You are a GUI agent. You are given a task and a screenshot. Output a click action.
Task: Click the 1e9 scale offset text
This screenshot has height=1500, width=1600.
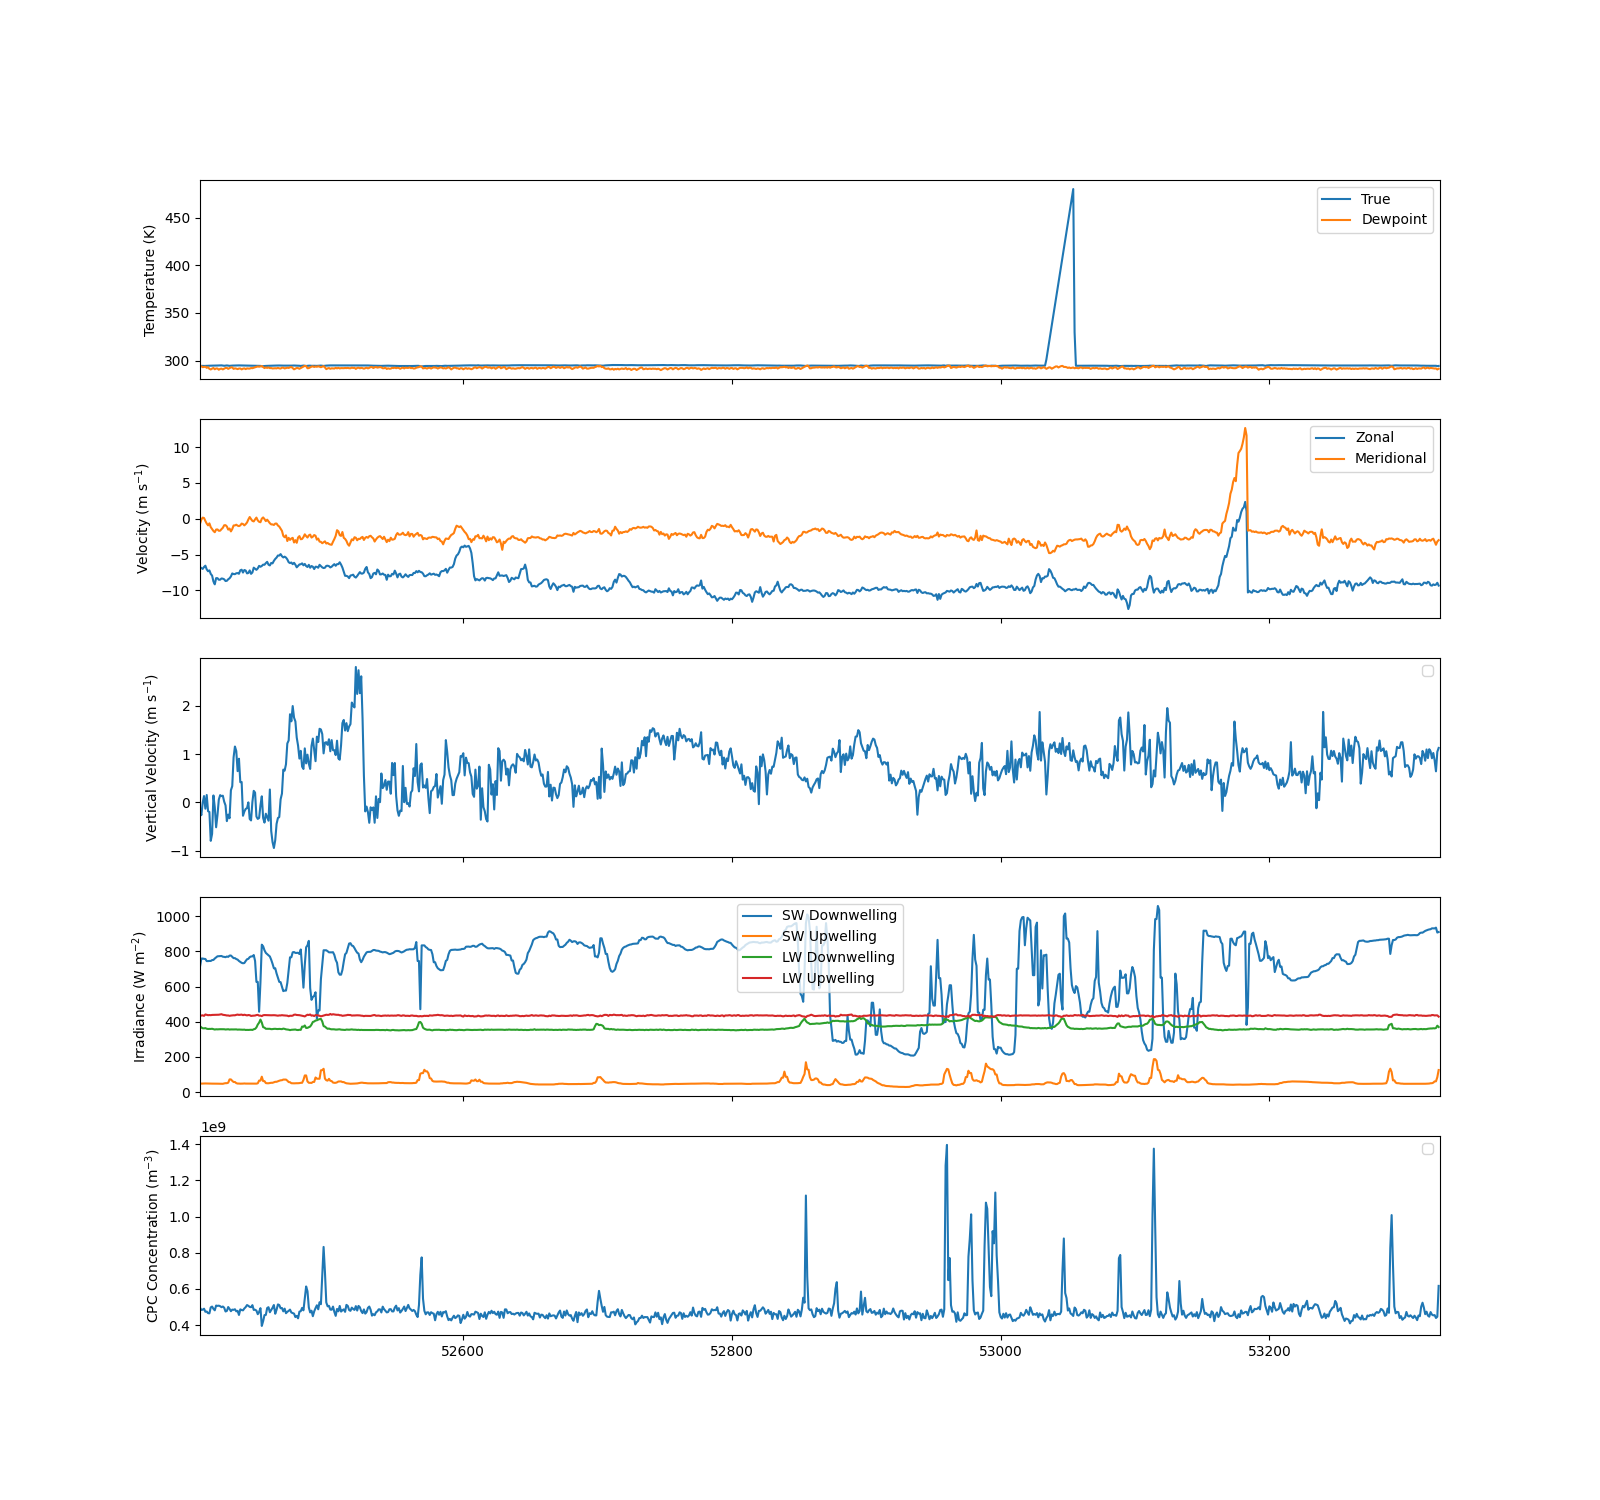click(214, 1127)
